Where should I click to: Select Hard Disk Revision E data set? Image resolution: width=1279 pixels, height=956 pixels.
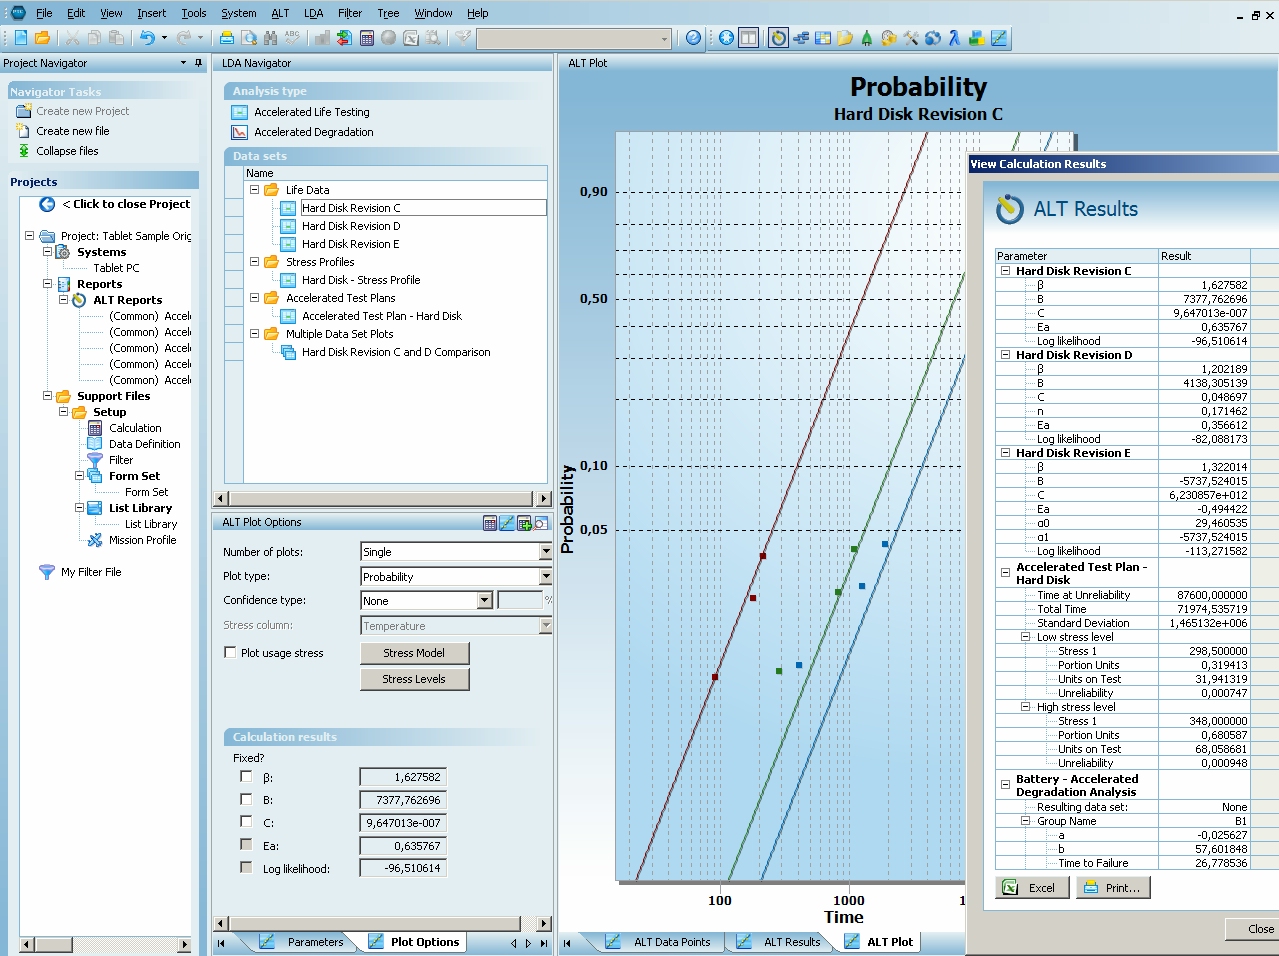coord(350,244)
